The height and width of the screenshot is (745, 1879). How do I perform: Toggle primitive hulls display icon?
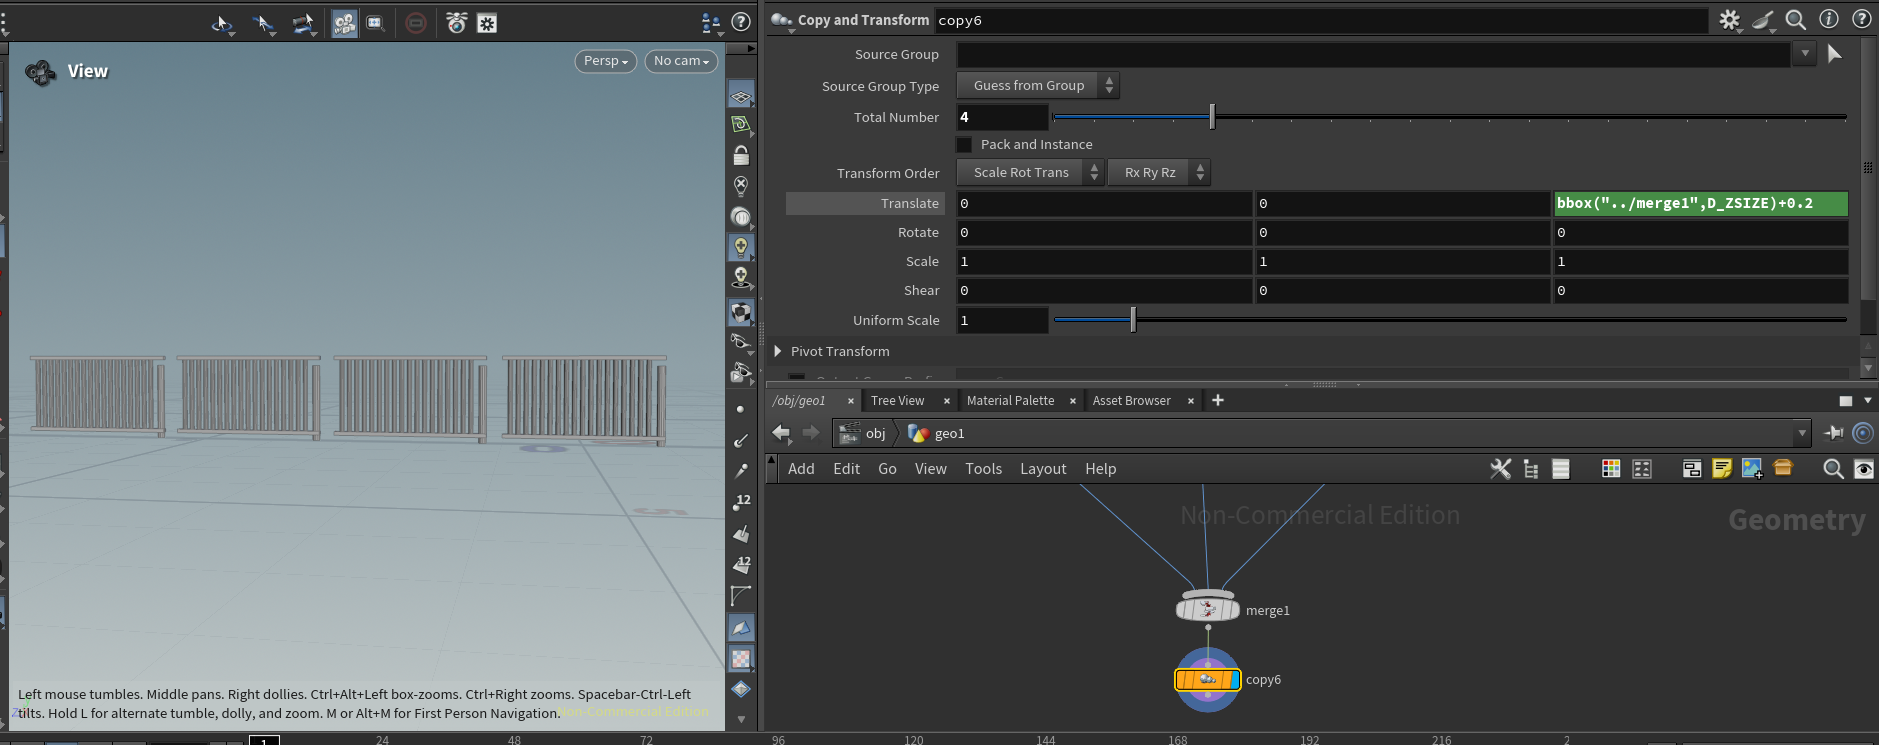pos(741,596)
